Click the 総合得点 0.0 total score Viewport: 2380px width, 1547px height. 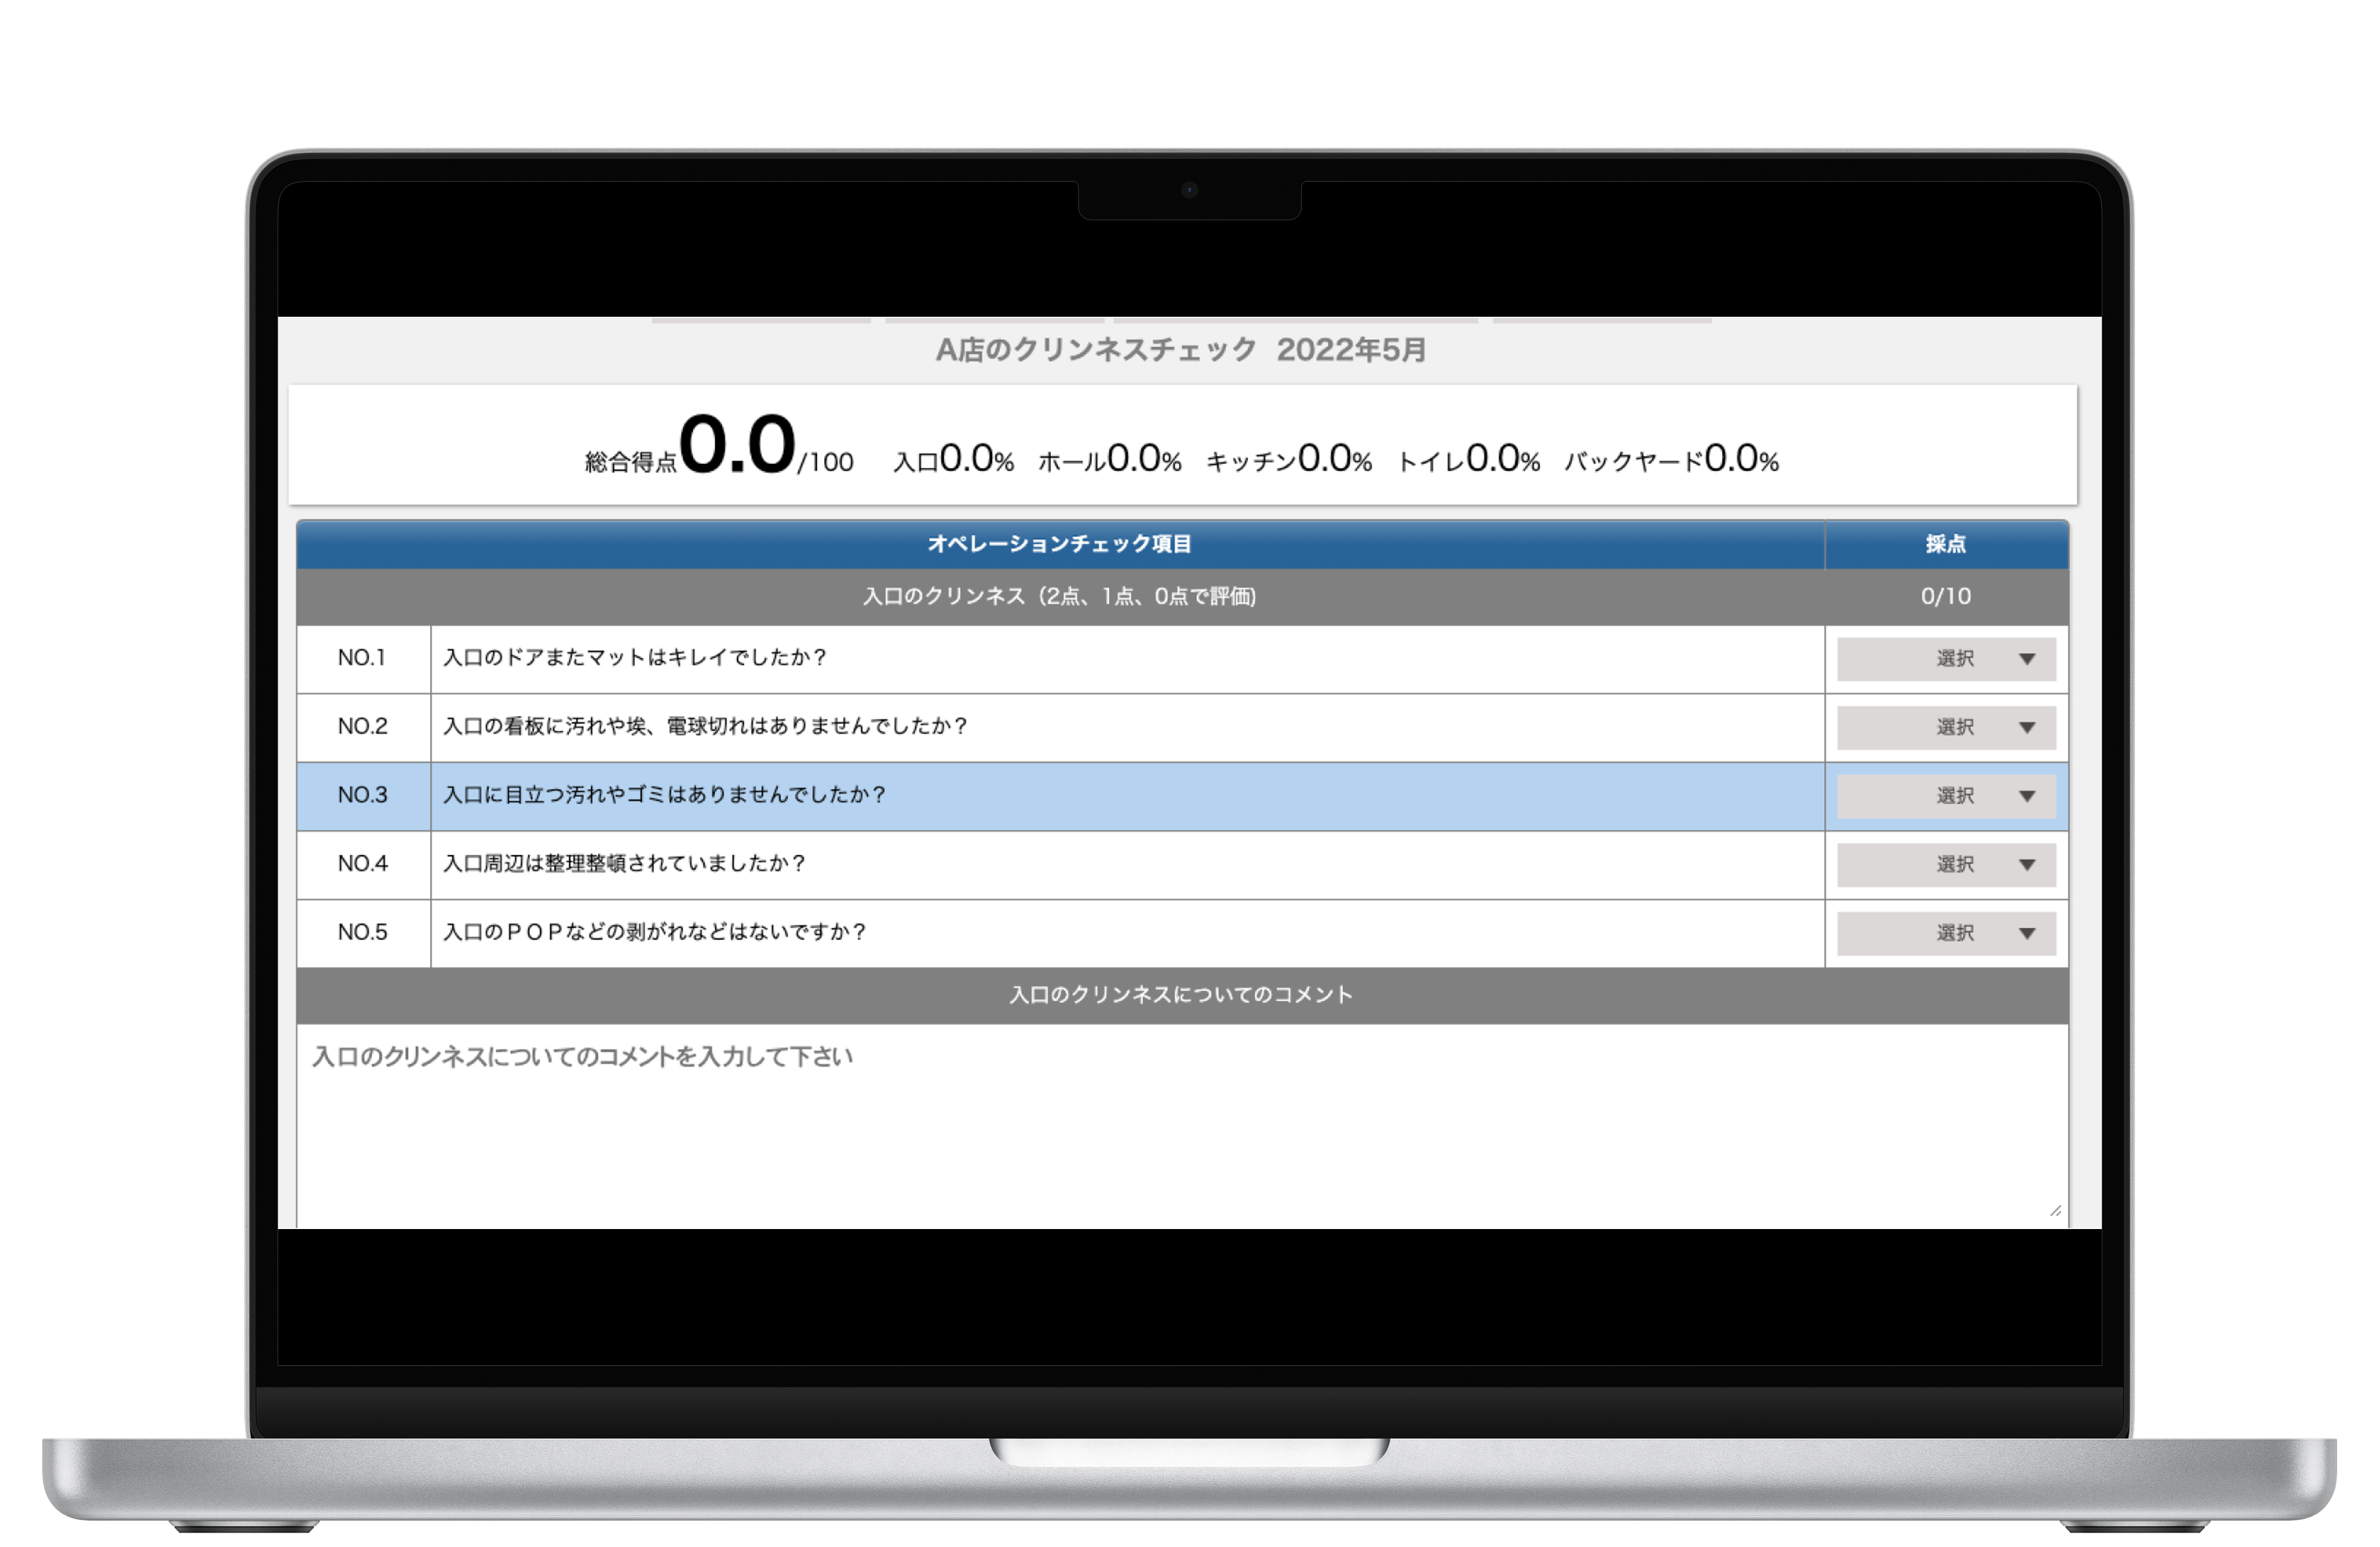[737, 445]
